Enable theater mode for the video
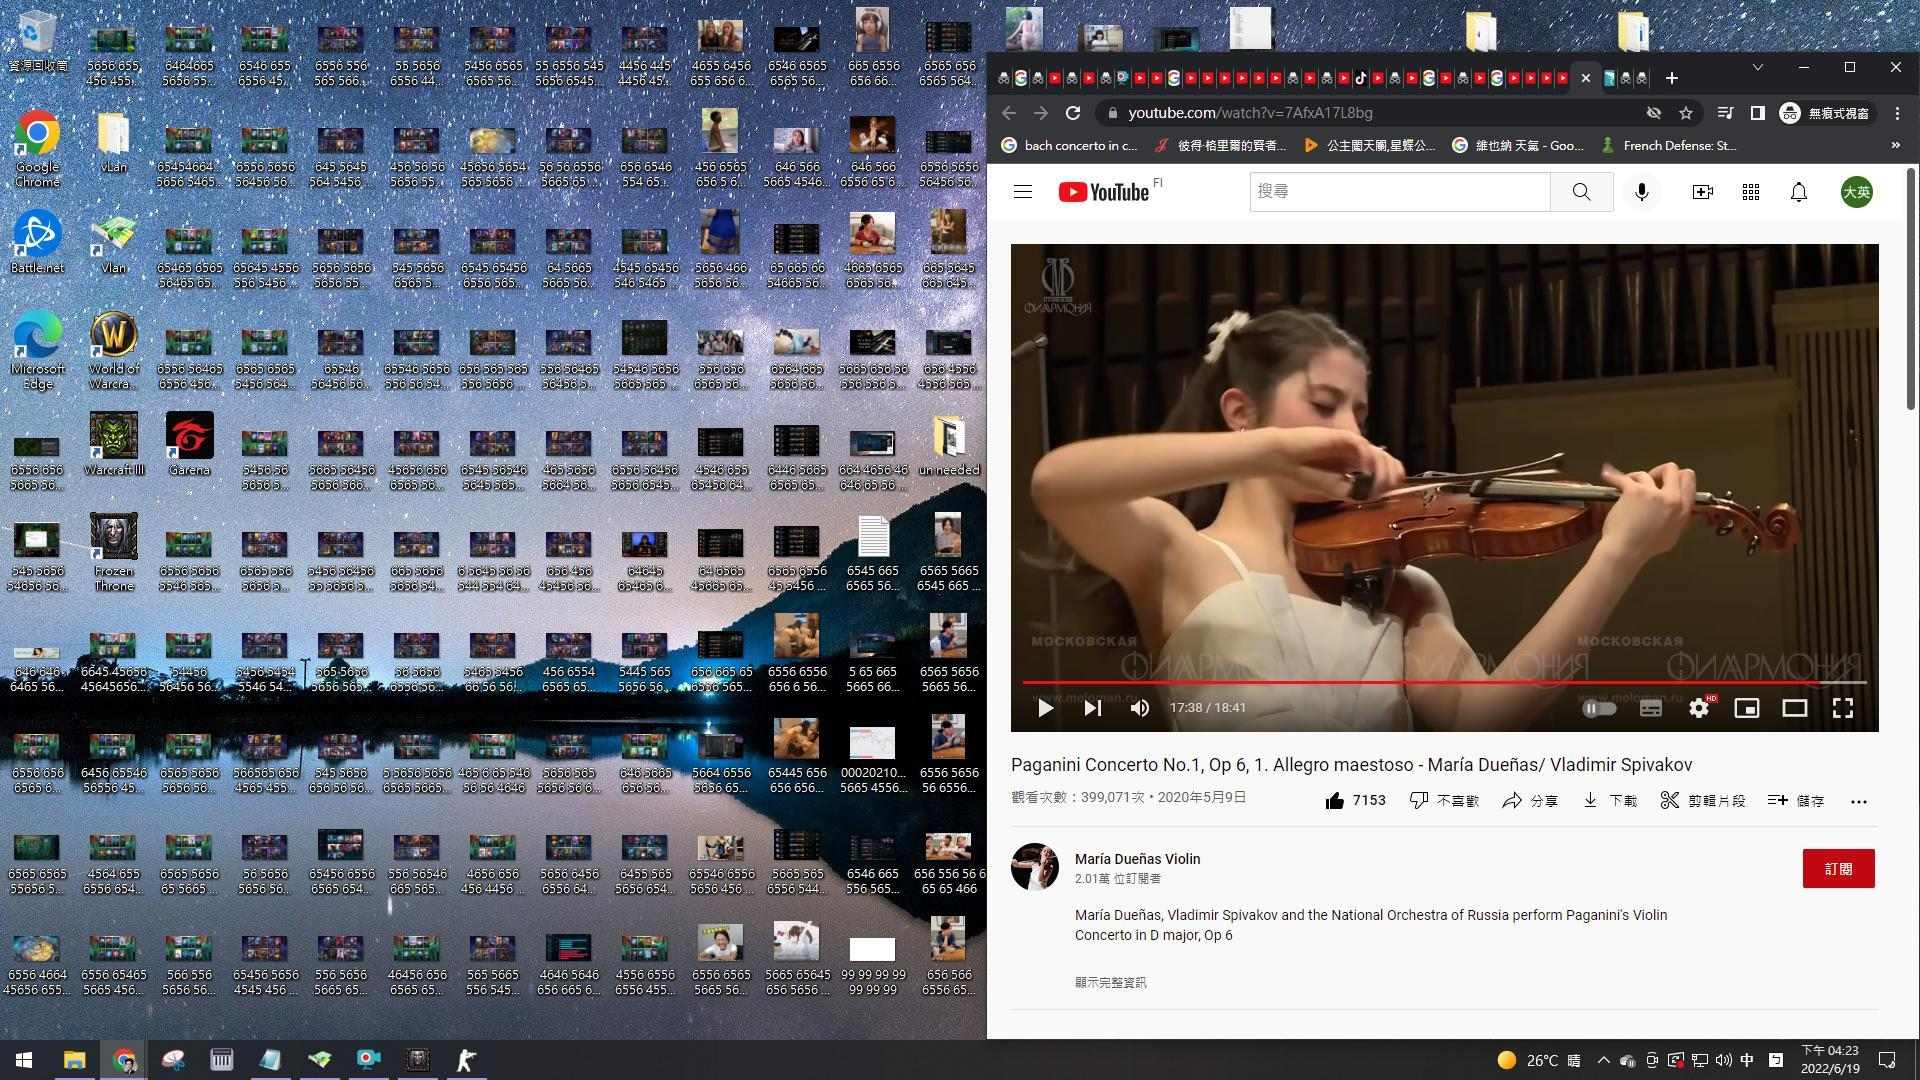This screenshot has width=1920, height=1080. pyautogui.click(x=1795, y=708)
